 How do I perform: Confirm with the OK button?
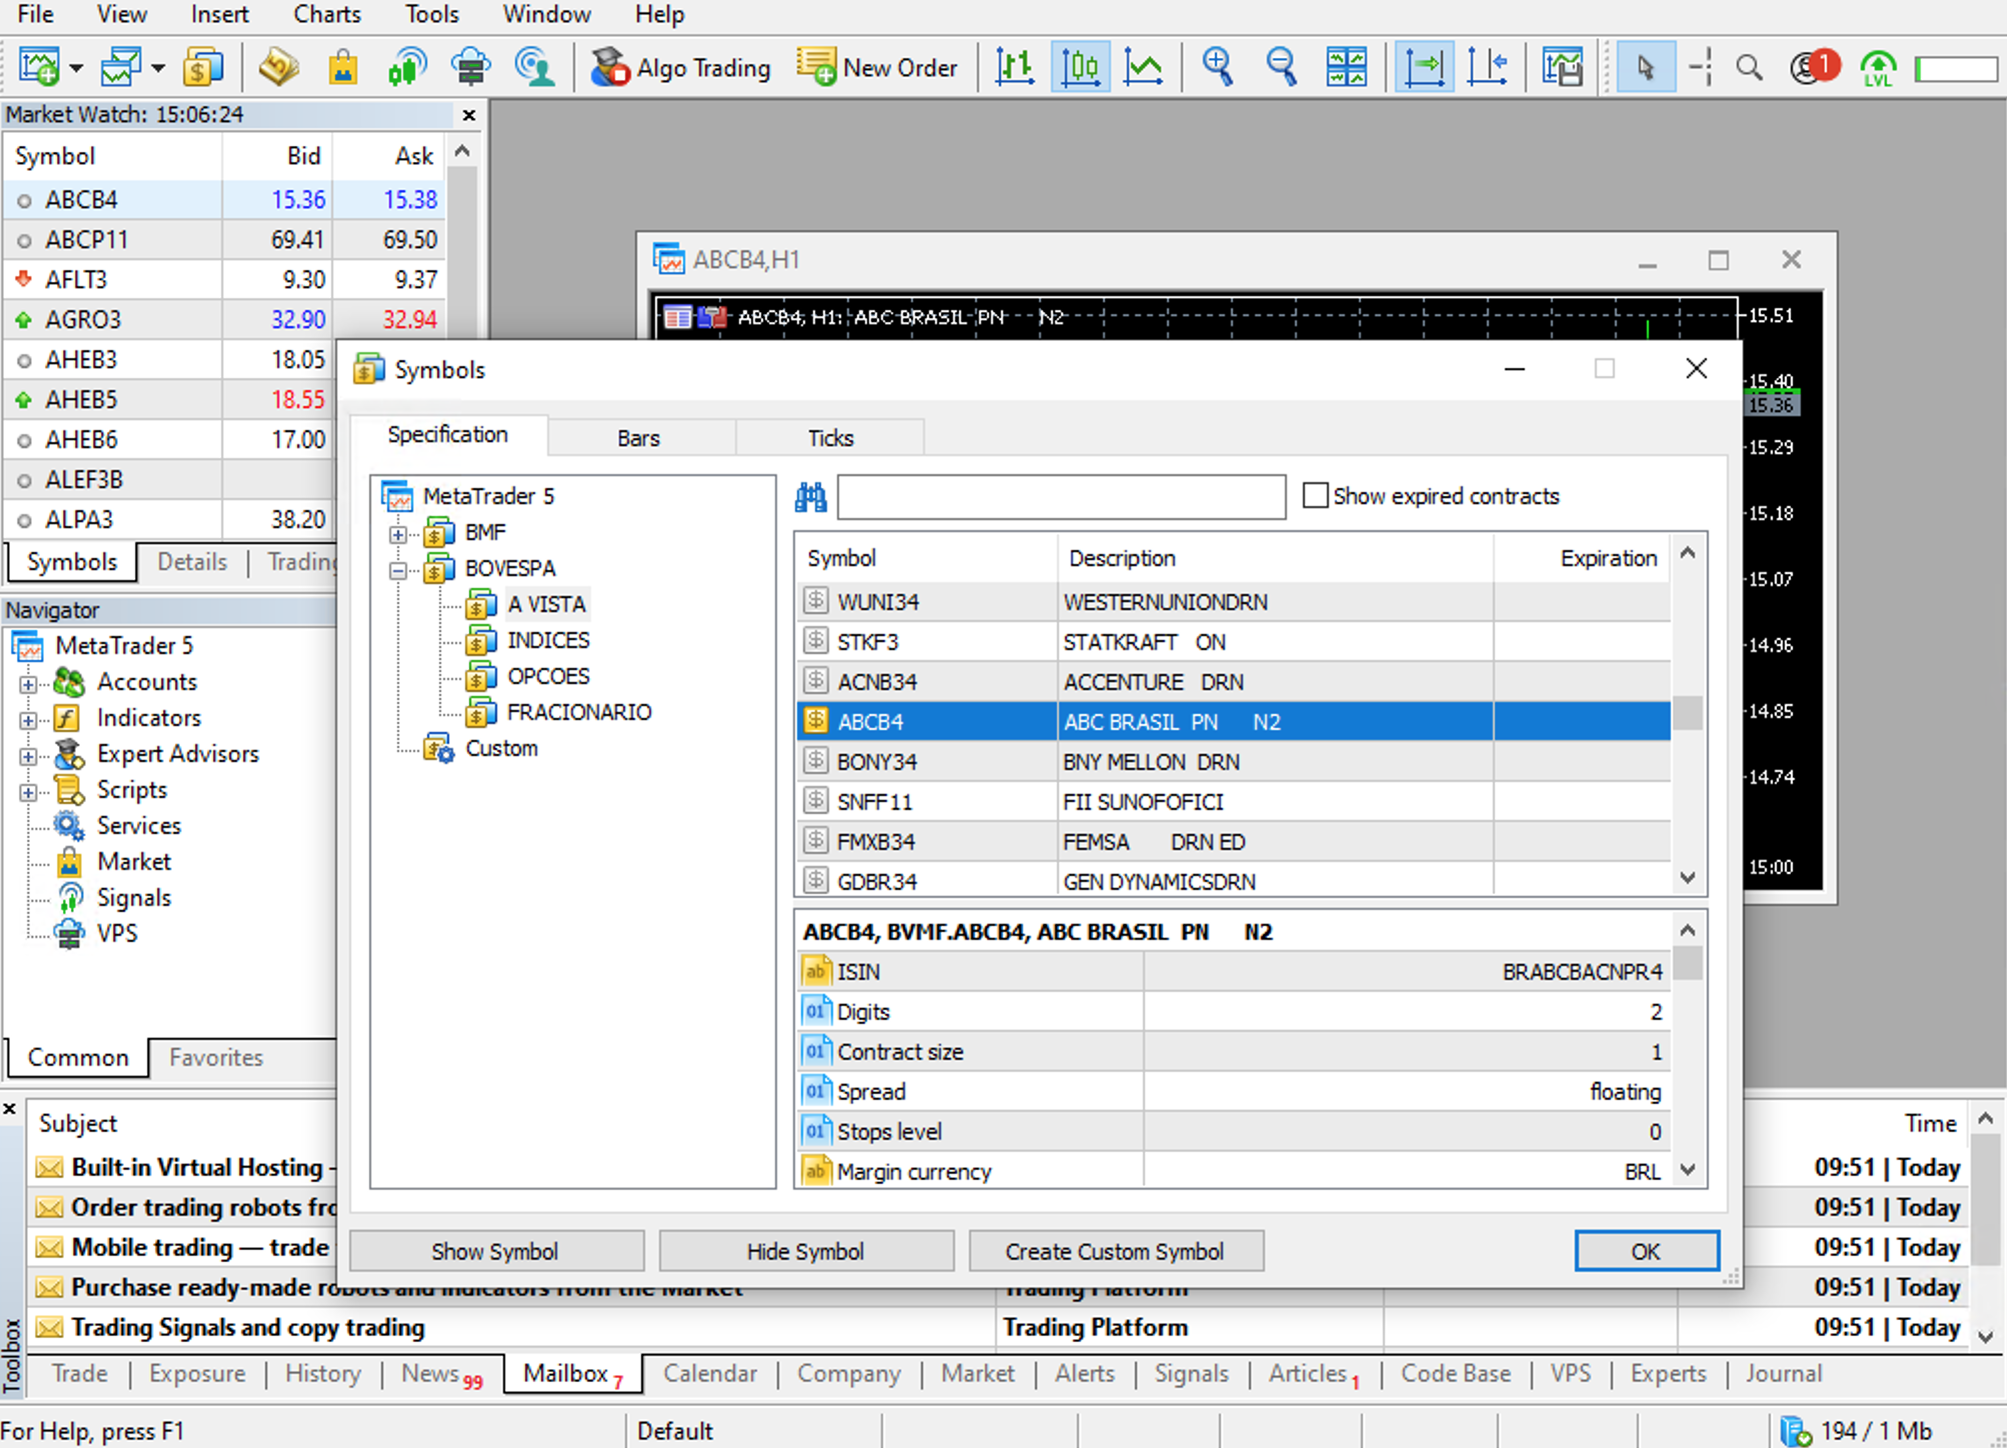1646,1252
